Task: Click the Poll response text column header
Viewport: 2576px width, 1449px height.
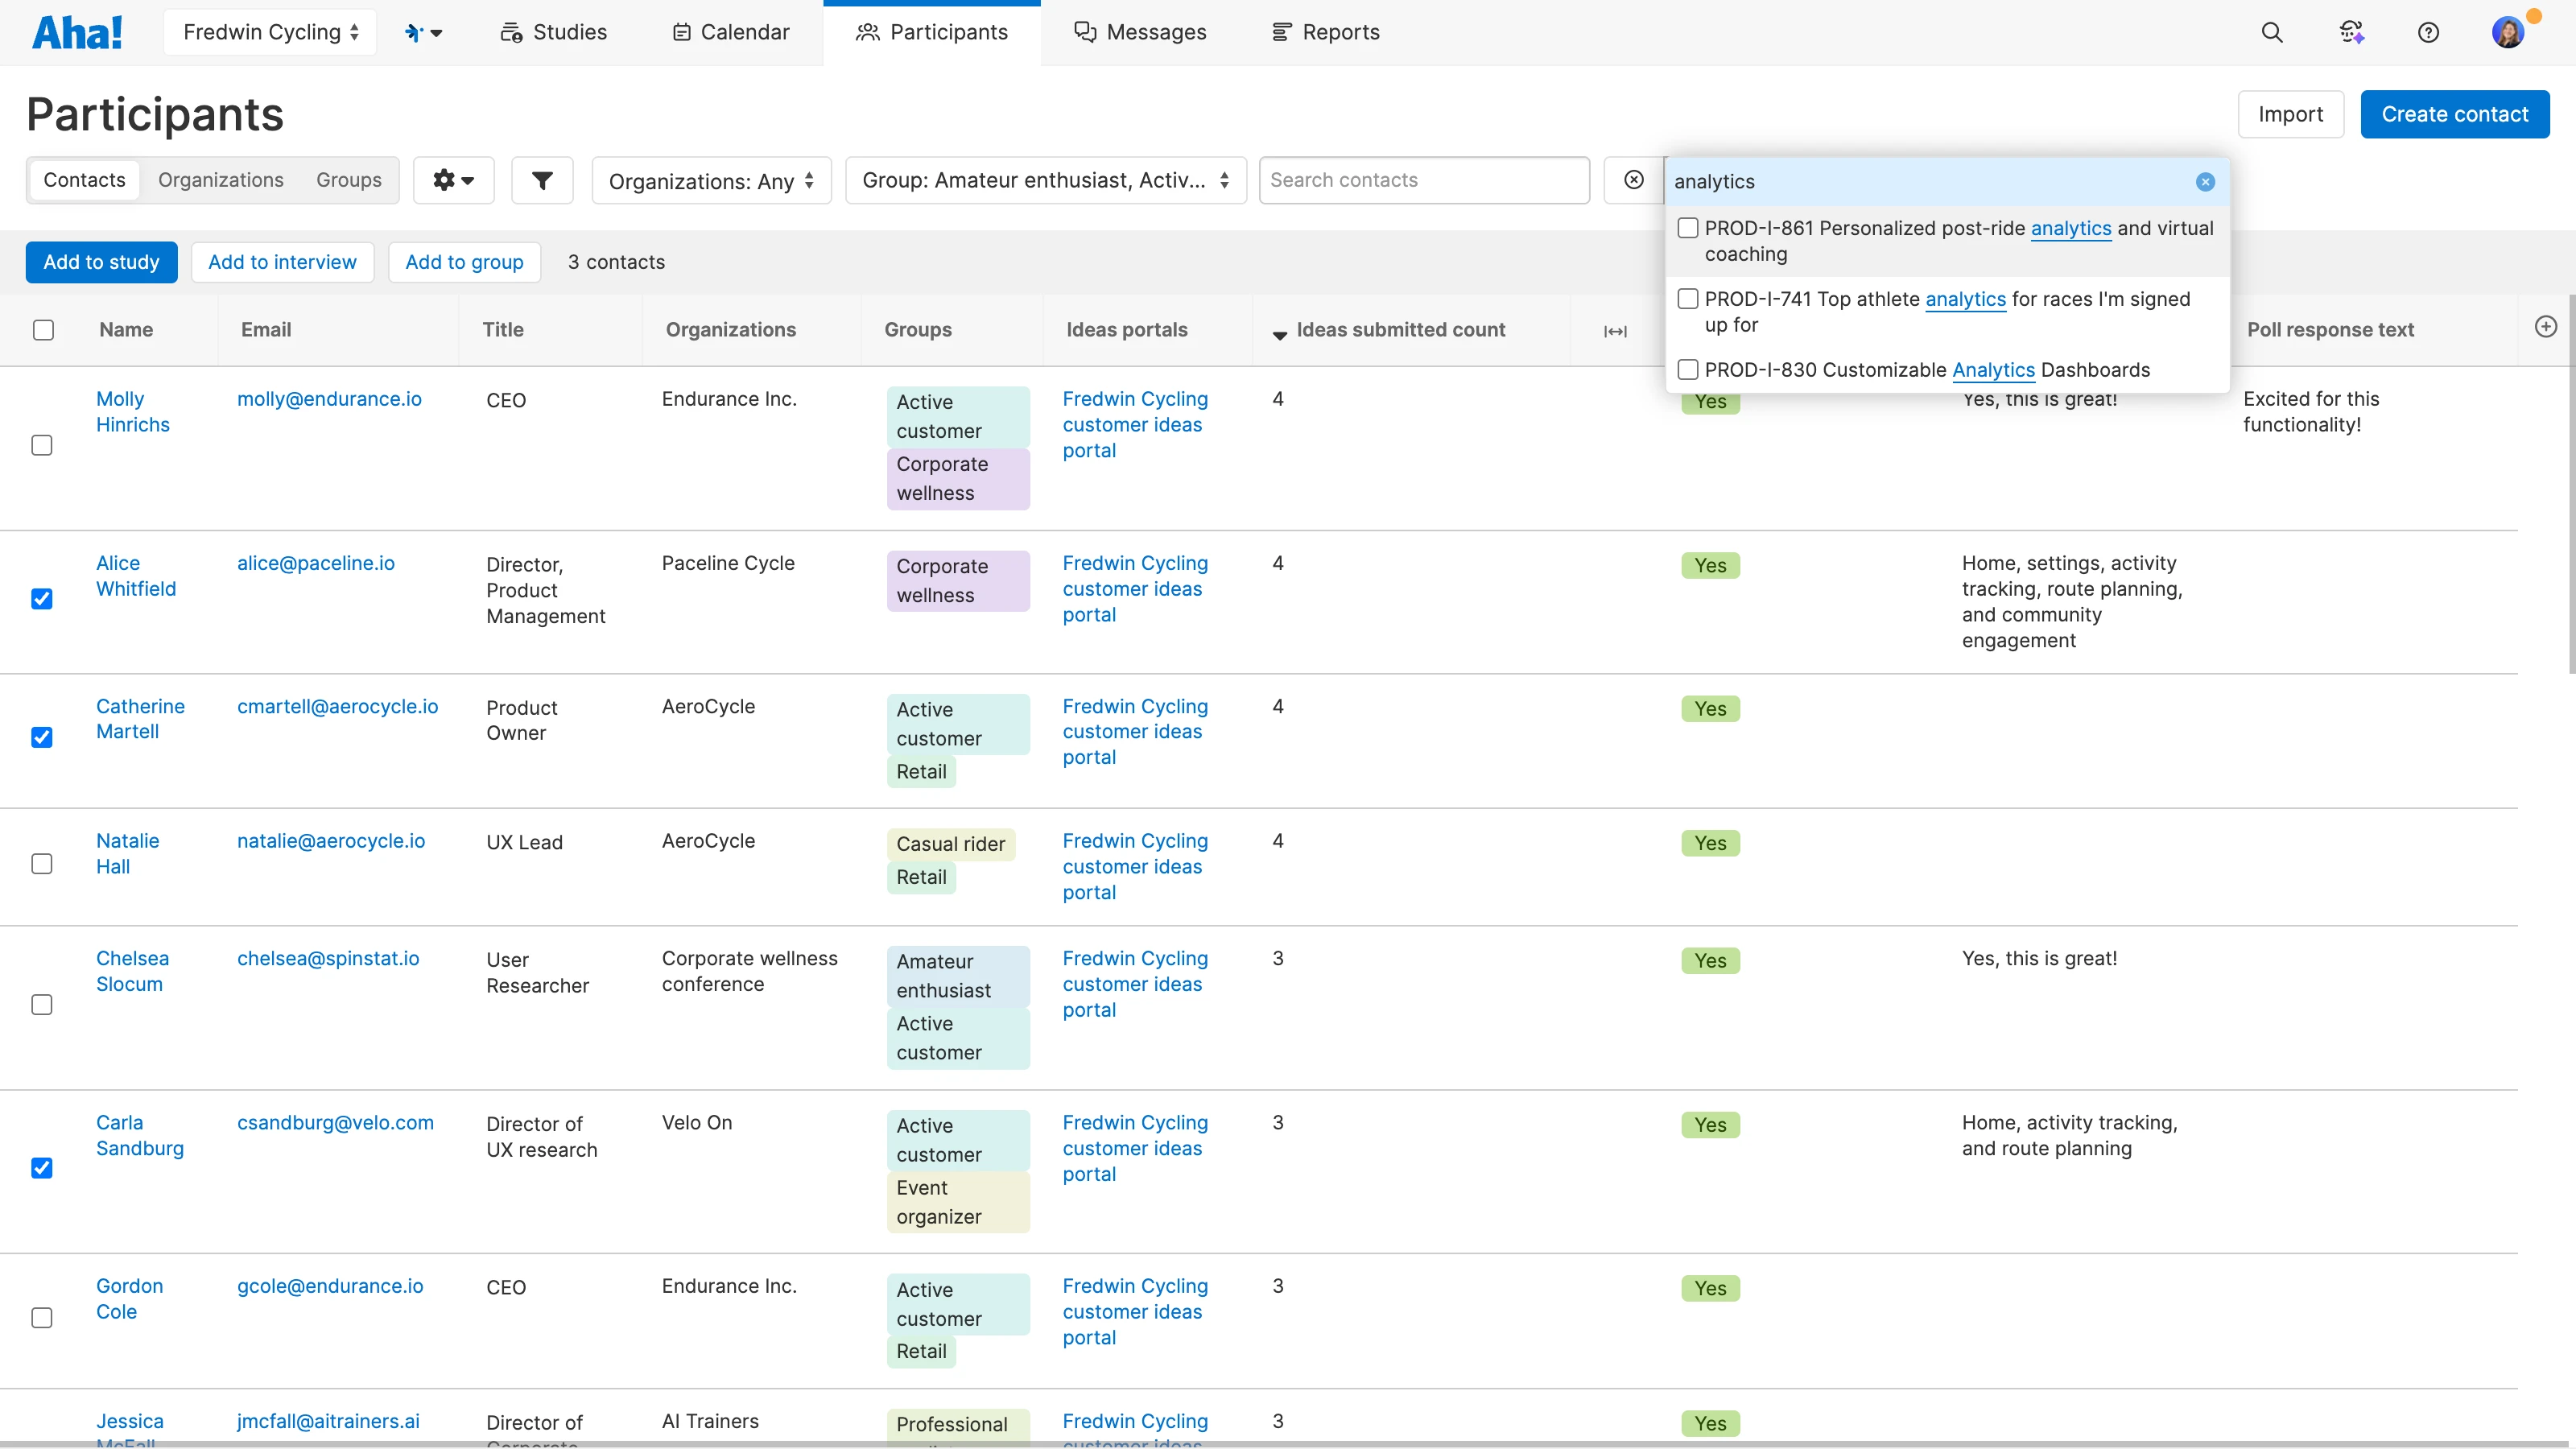Action: 2330,330
